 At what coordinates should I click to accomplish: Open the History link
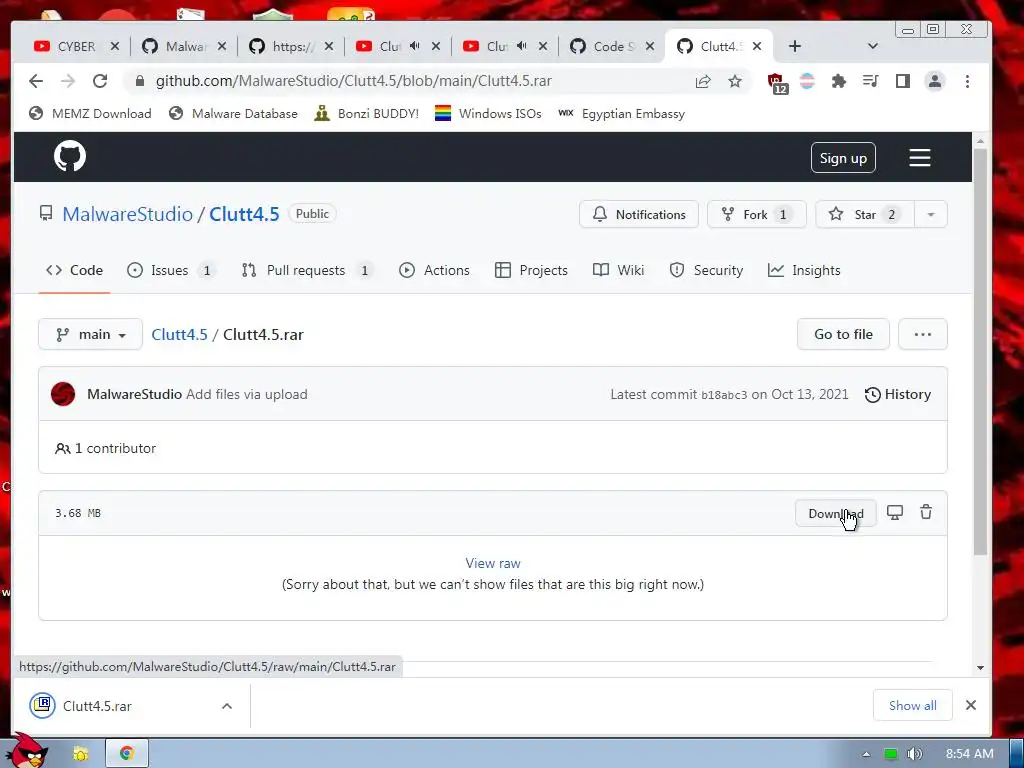click(x=898, y=394)
